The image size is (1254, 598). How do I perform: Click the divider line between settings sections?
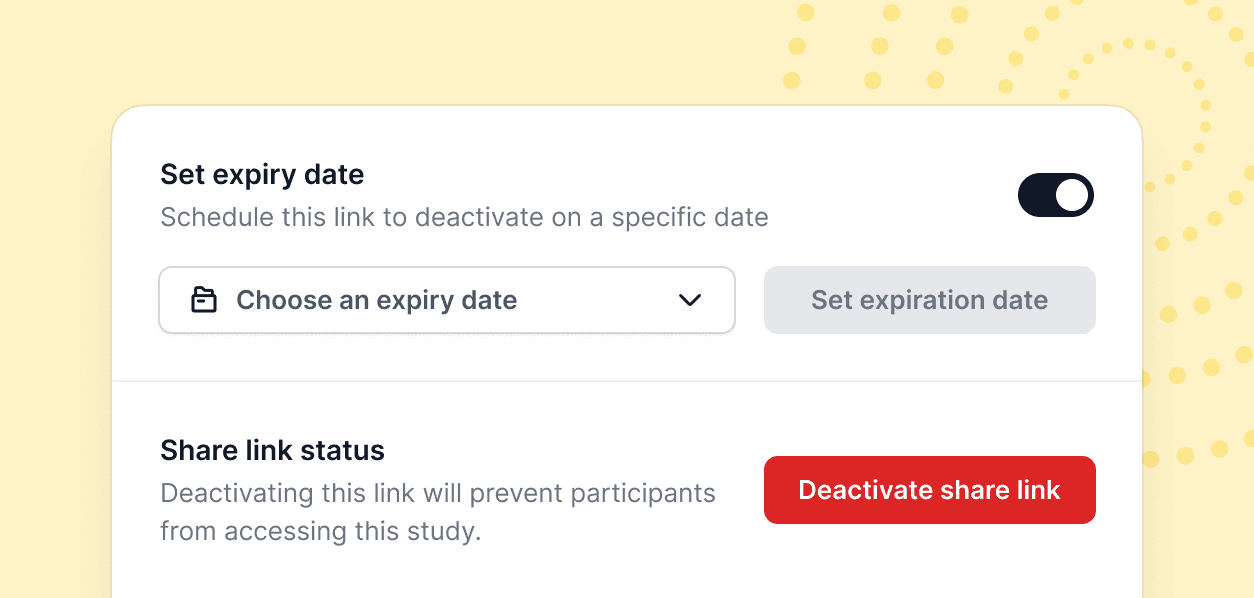[x=627, y=381]
